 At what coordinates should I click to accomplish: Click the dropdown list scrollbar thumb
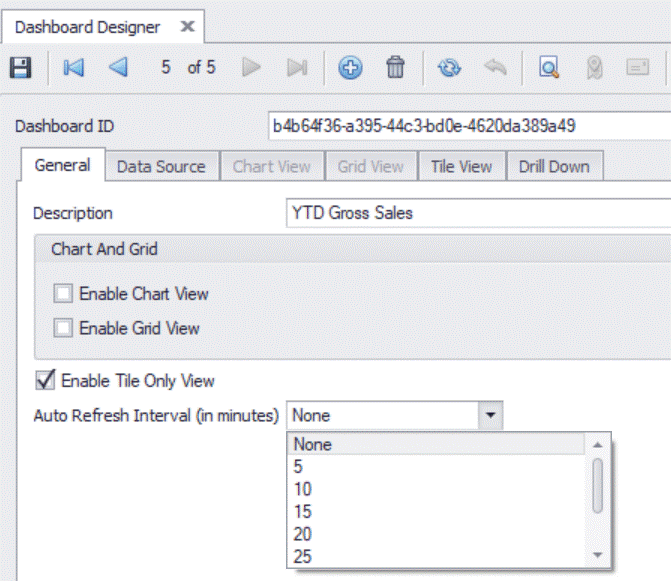(x=597, y=484)
